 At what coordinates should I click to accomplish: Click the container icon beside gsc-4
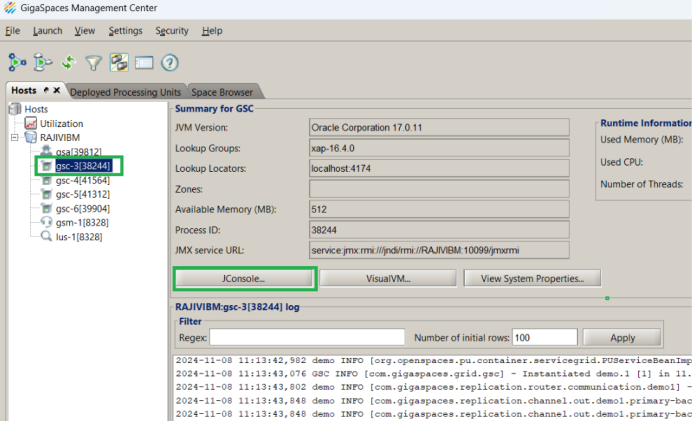click(x=46, y=180)
